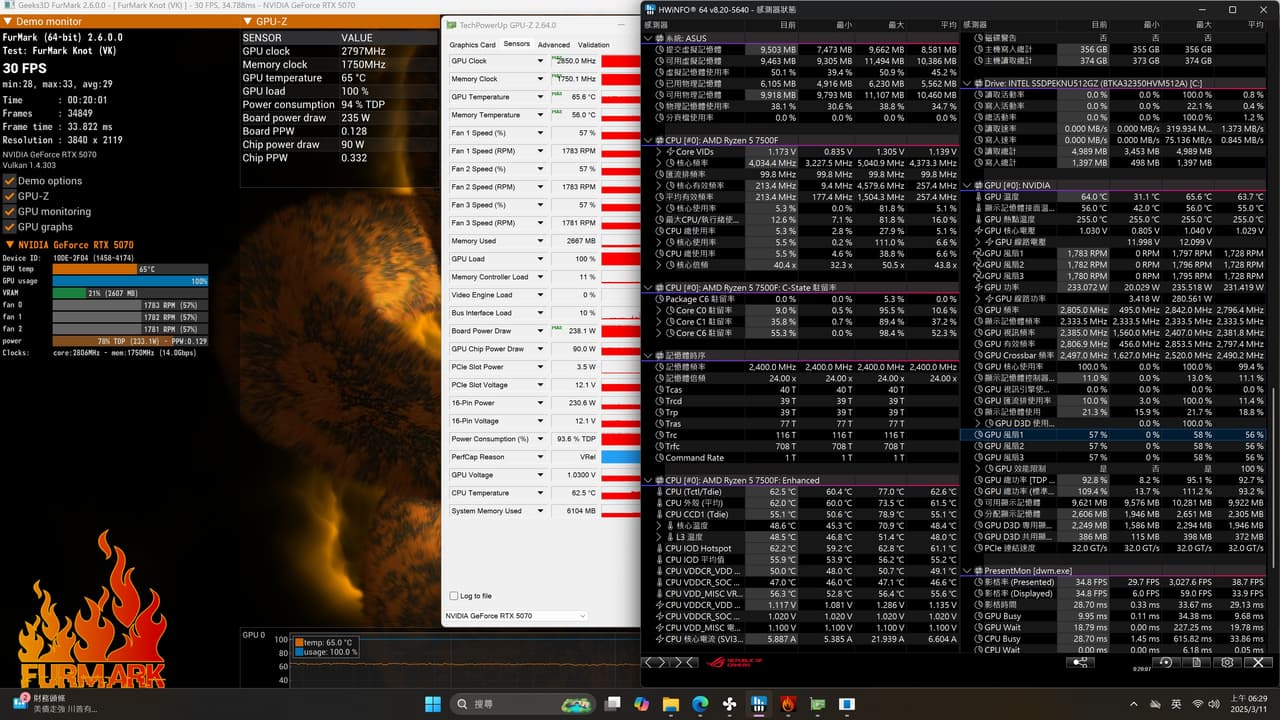1280x720 pixels.
Task: Switch input language indicator in tray
Action: pyautogui.click(x=1176, y=704)
